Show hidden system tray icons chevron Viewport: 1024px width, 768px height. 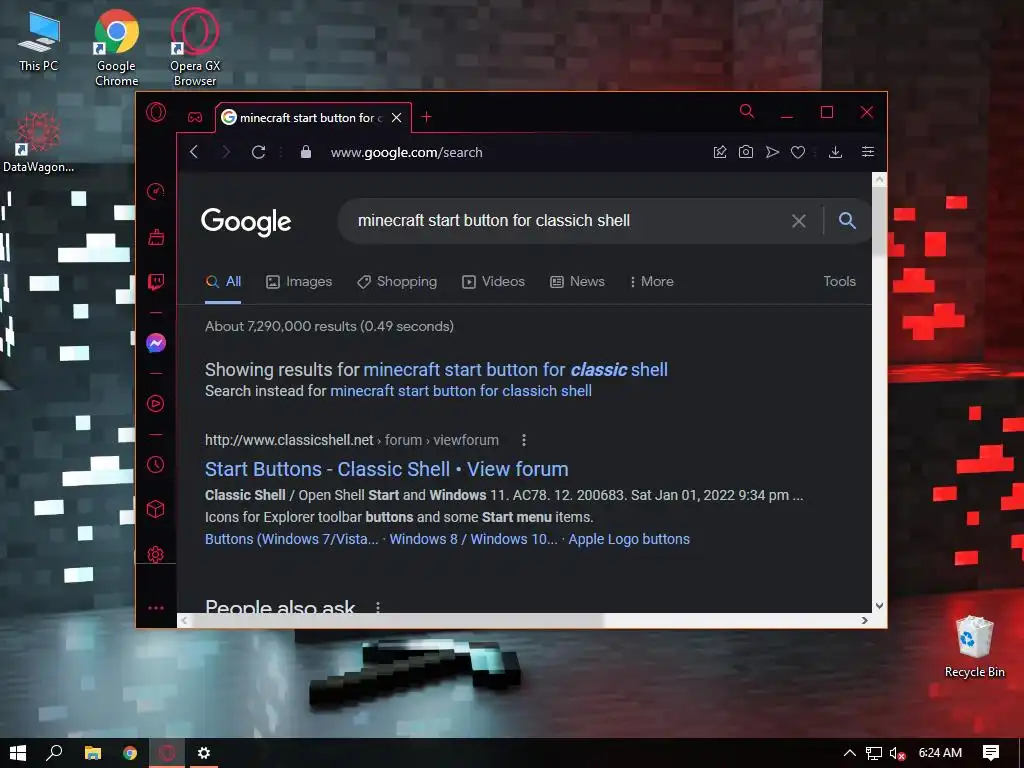(850, 753)
